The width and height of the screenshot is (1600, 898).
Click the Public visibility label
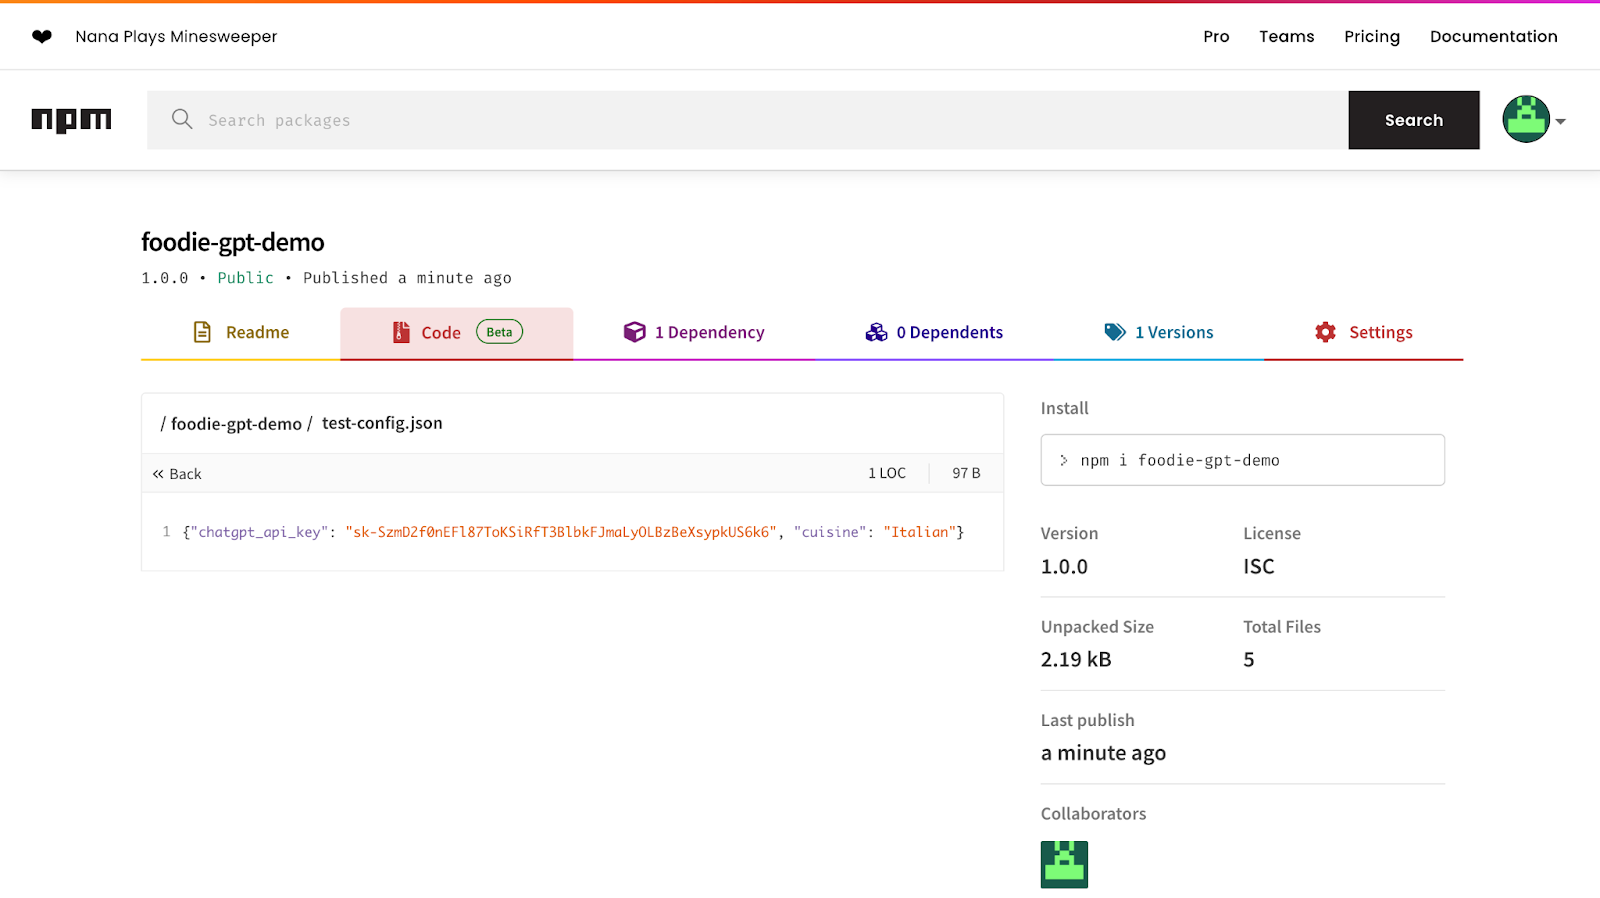[245, 278]
